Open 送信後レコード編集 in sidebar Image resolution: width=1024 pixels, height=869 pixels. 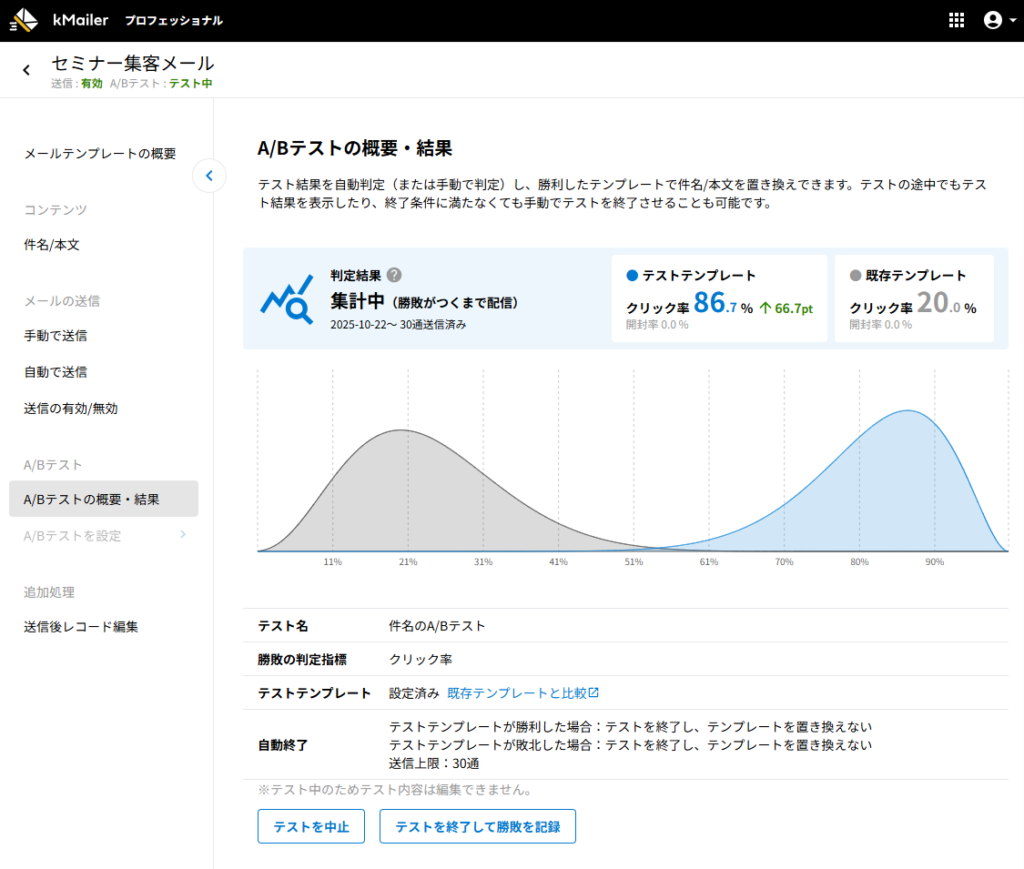click(x=80, y=627)
